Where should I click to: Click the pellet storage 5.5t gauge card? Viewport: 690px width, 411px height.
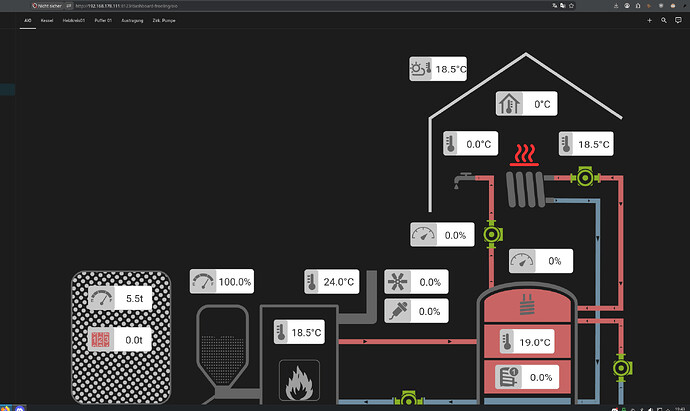(x=120, y=298)
